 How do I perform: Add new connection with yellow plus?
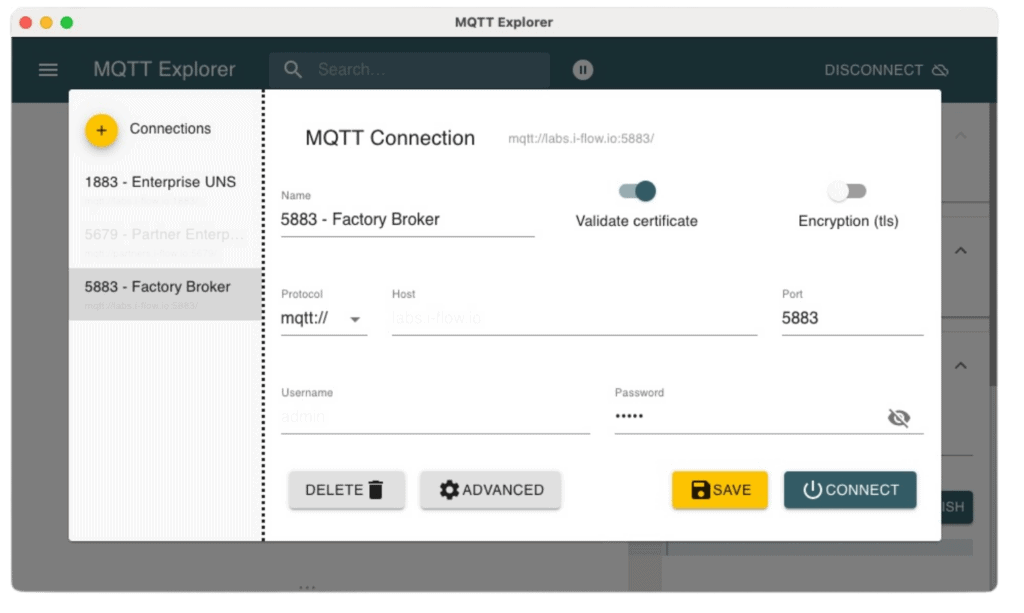point(101,131)
